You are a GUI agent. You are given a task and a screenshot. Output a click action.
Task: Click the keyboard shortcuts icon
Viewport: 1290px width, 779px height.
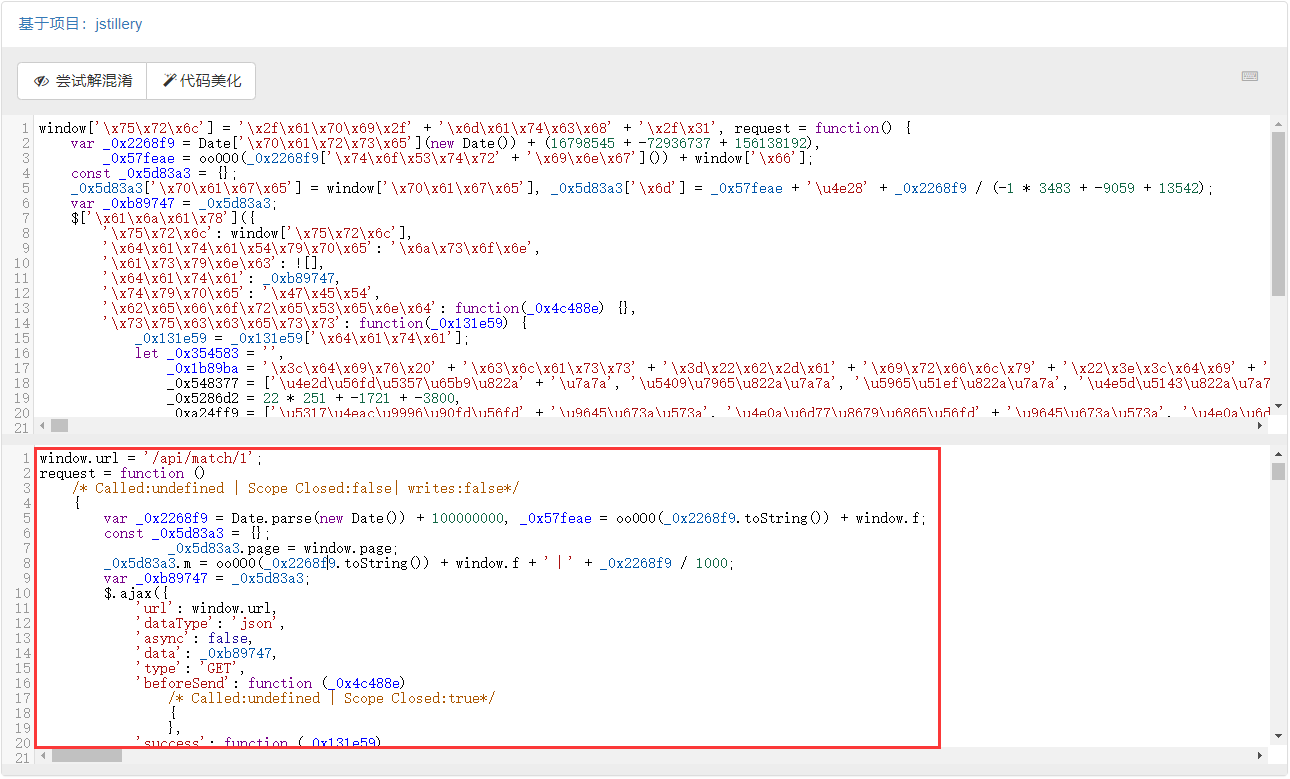tap(1249, 77)
